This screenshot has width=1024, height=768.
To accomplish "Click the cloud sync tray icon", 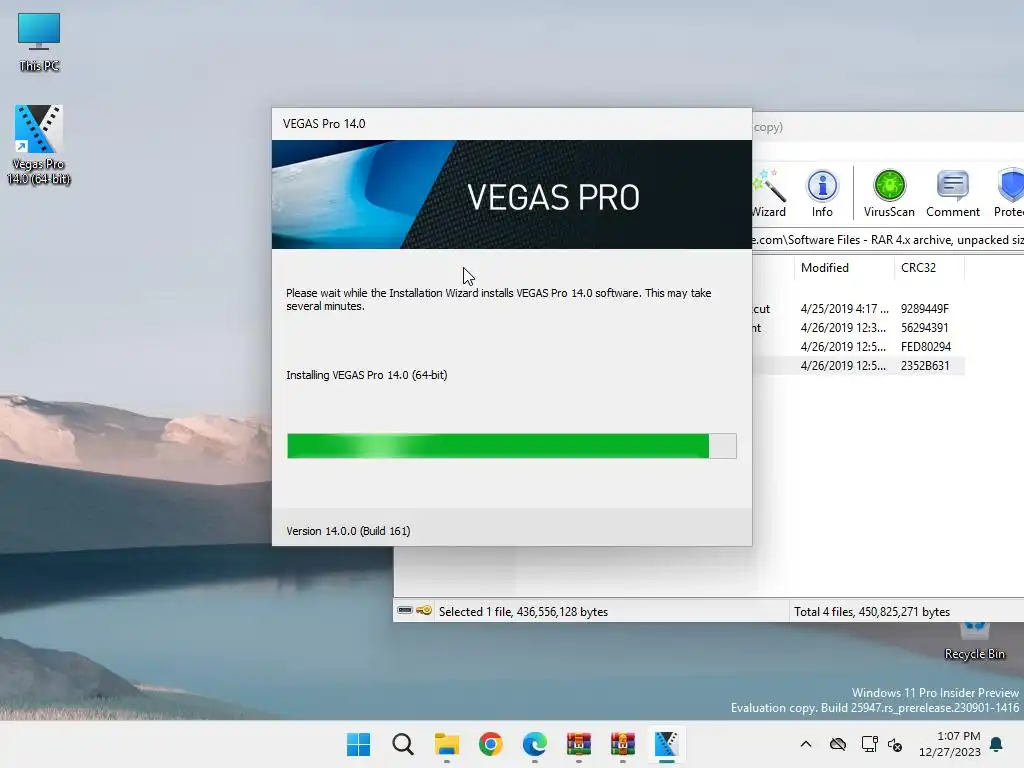I will (x=838, y=744).
